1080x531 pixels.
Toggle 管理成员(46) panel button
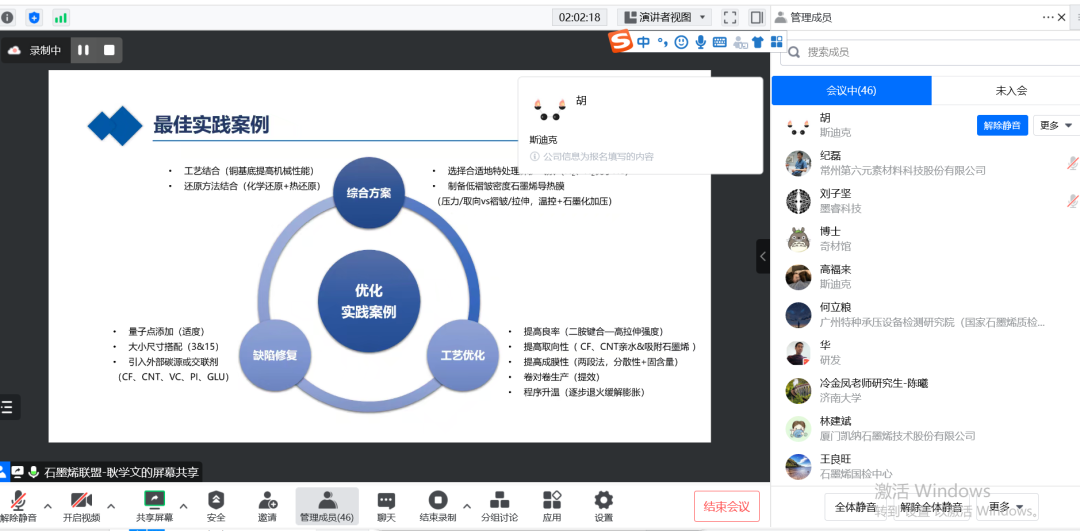tap(327, 507)
